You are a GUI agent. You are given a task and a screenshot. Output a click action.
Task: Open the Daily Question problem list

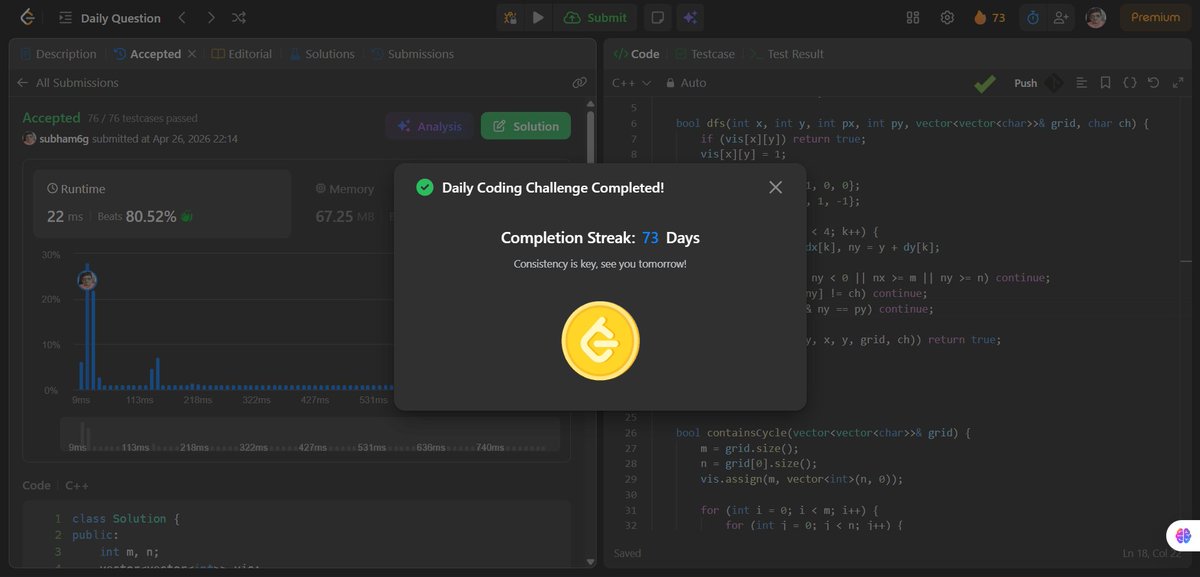pyautogui.click(x=109, y=18)
